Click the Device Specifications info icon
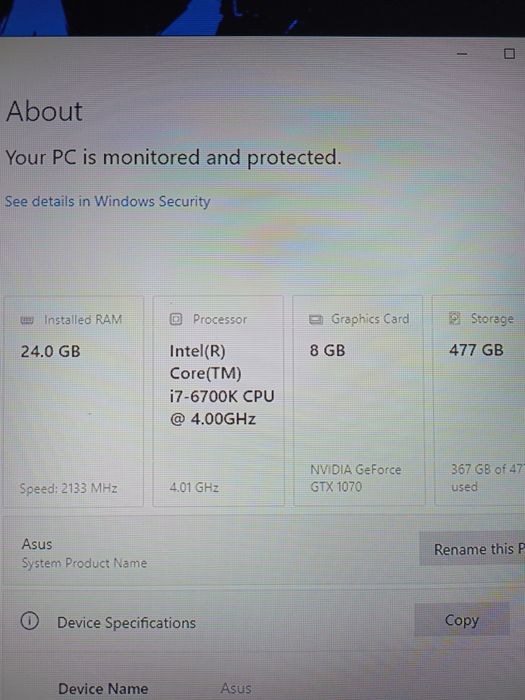525x700 pixels. coord(29,621)
